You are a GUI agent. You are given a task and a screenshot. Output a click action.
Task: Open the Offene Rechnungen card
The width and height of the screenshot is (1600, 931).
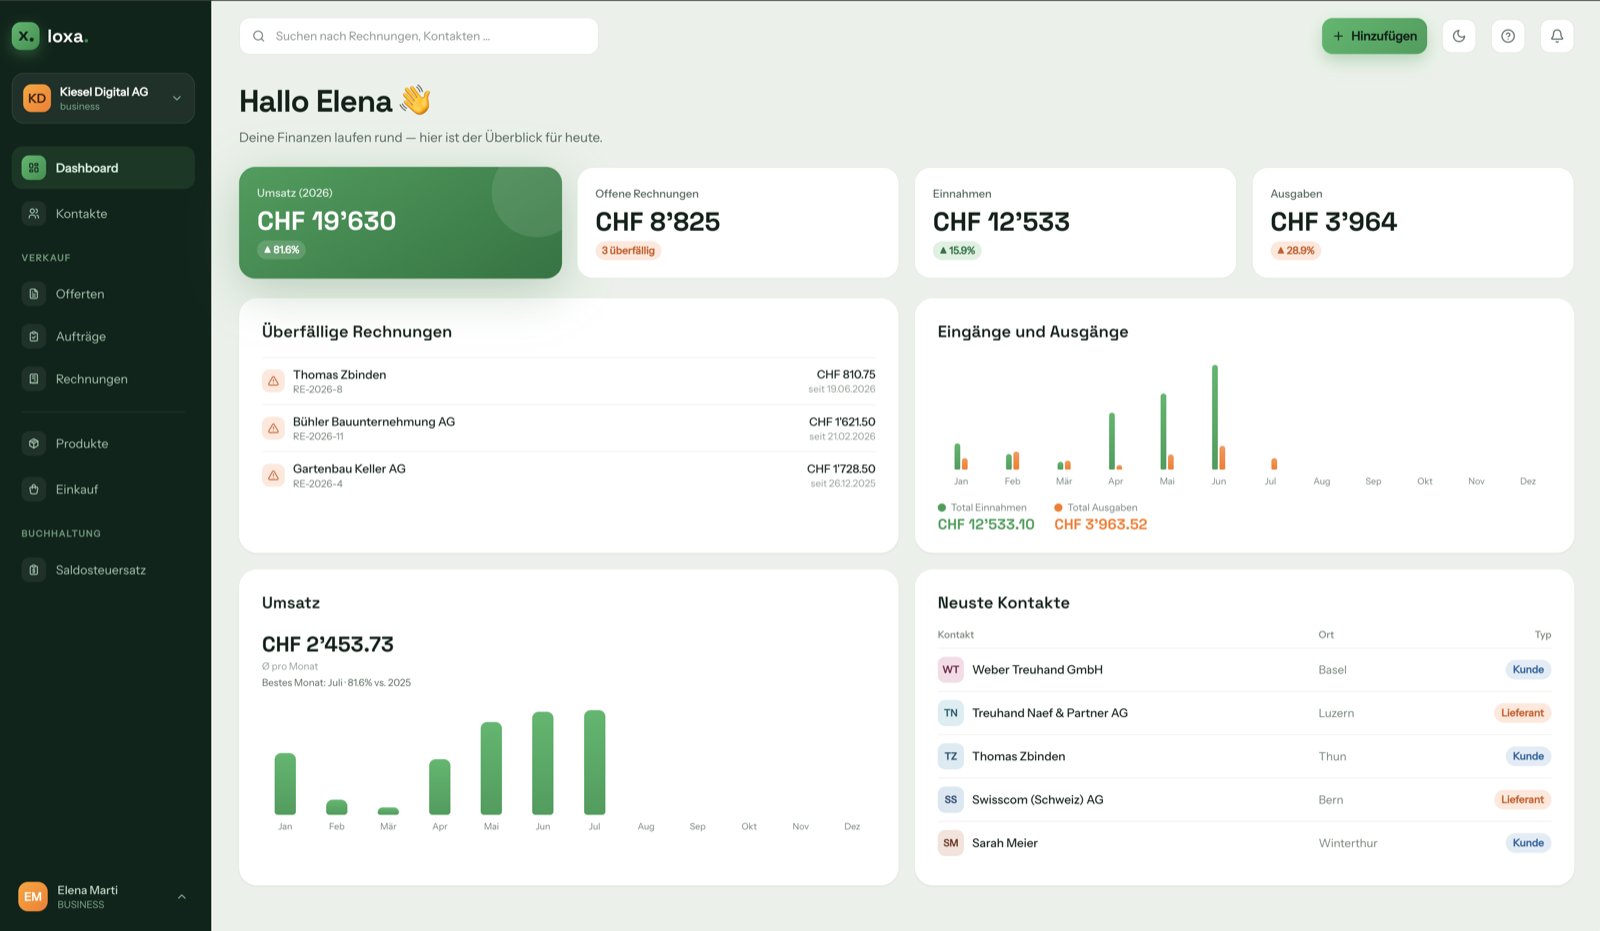(x=738, y=223)
